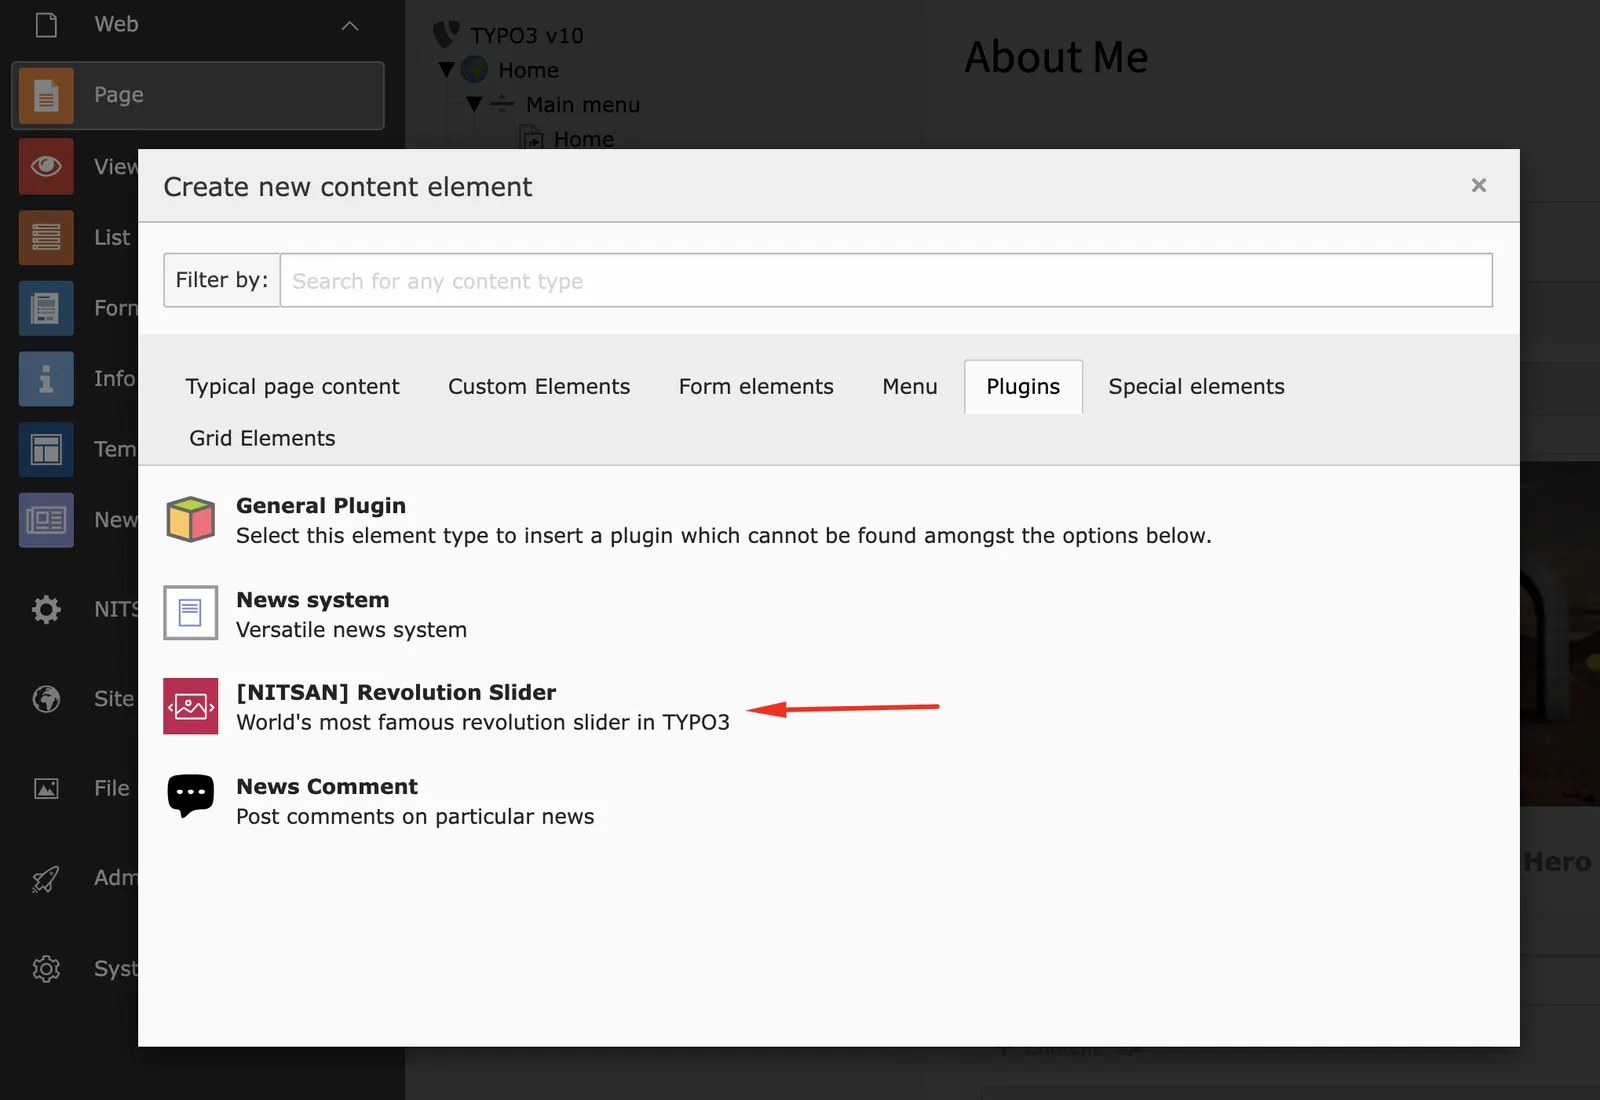Switch to Grid Elements tab

point(262,439)
